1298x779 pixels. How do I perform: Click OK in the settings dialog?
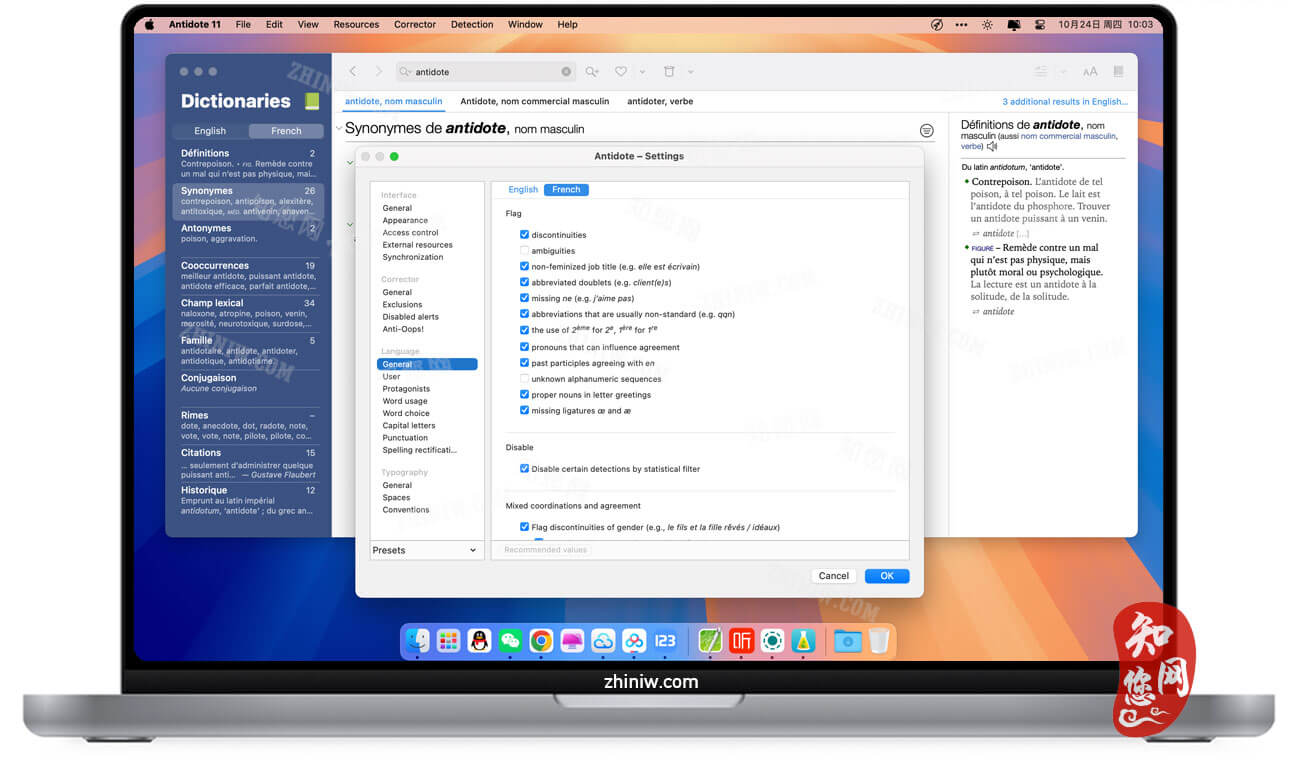pos(886,576)
